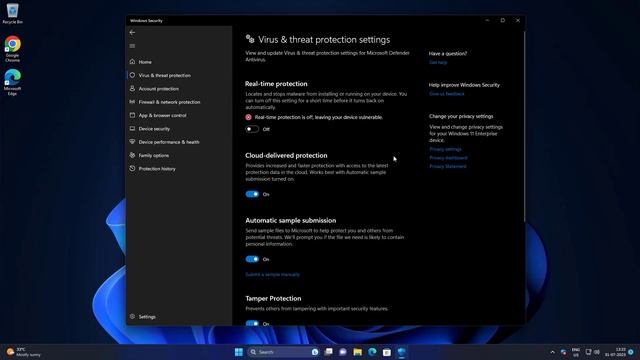Turn off Tamper Protection toggle
Image resolution: width=640 pixels, height=360 pixels.
pyautogui.click(x=252, y=323)
